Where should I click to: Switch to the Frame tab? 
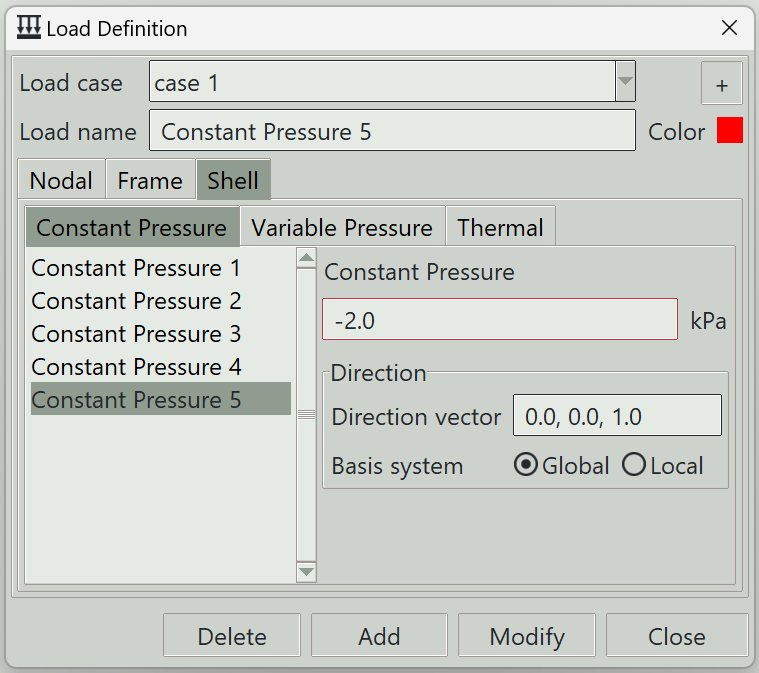pyautogui.click(x=151, y=181)
